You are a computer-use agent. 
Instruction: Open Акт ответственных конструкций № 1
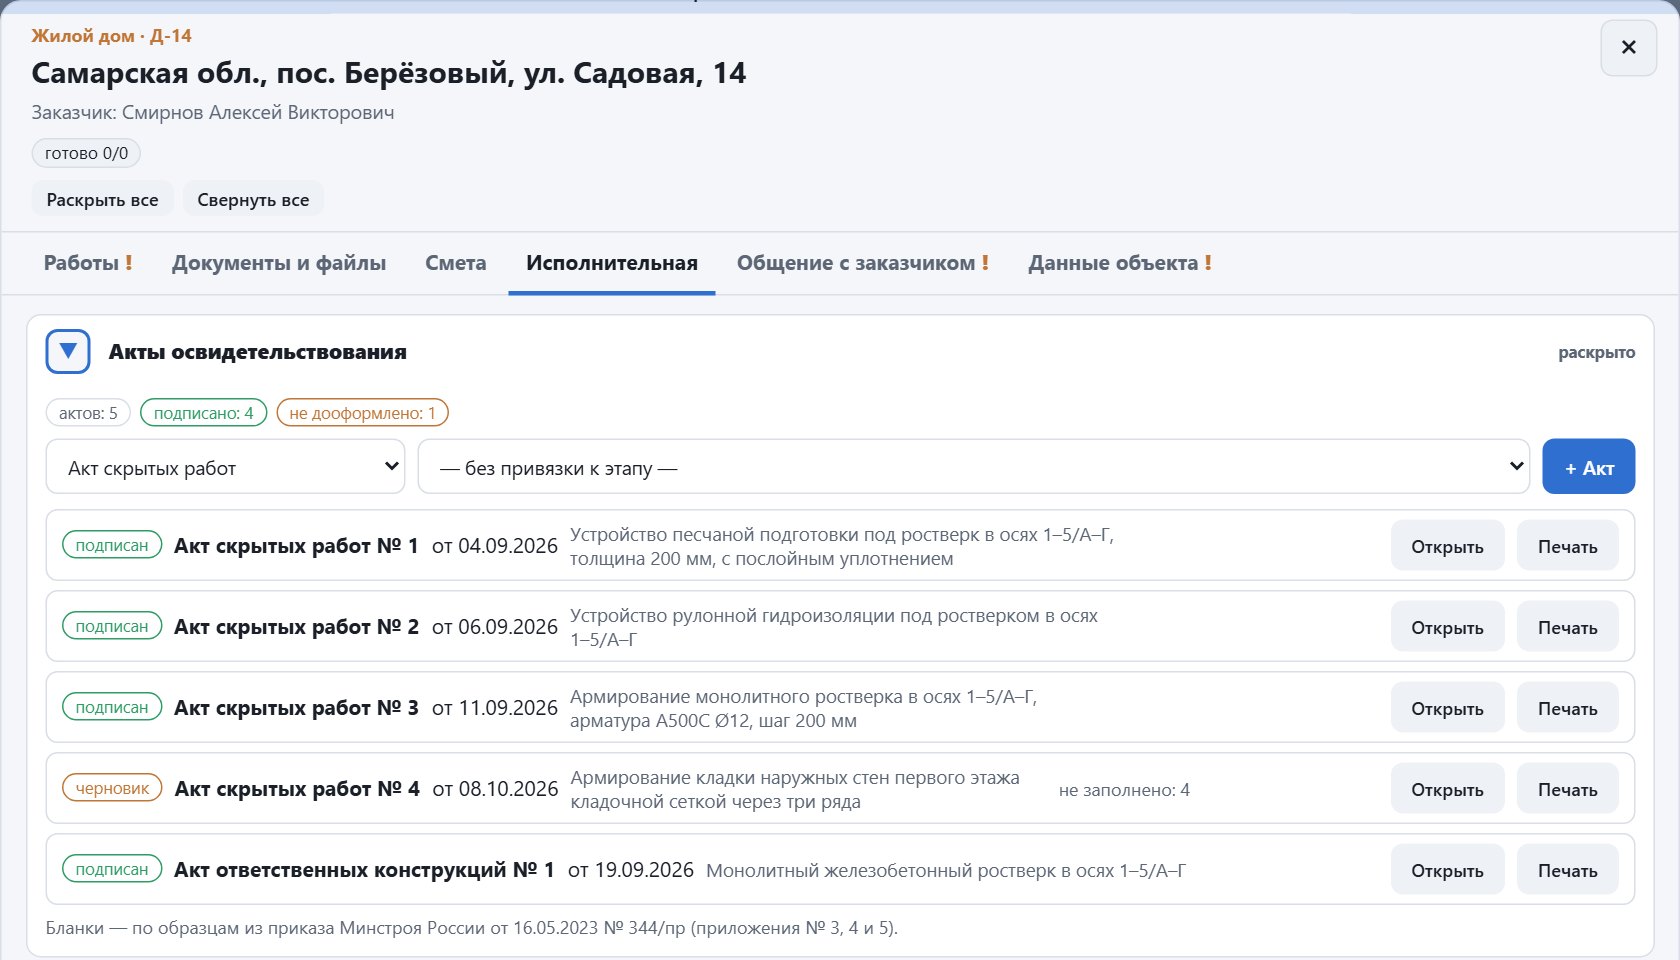pyautogui.click(x=1447, y=870)
